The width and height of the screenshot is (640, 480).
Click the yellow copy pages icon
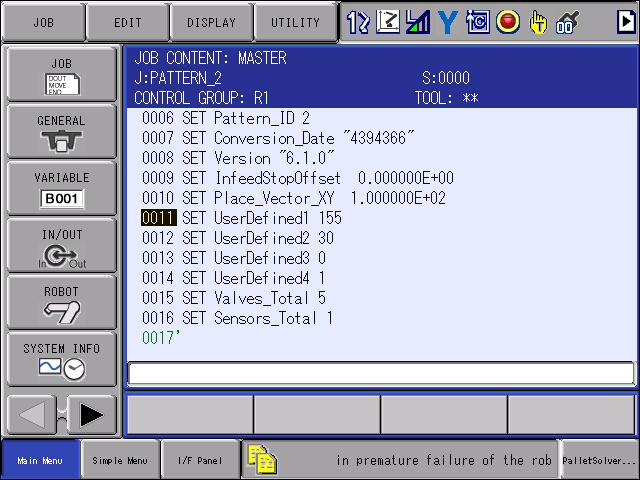tap(262, 460)
